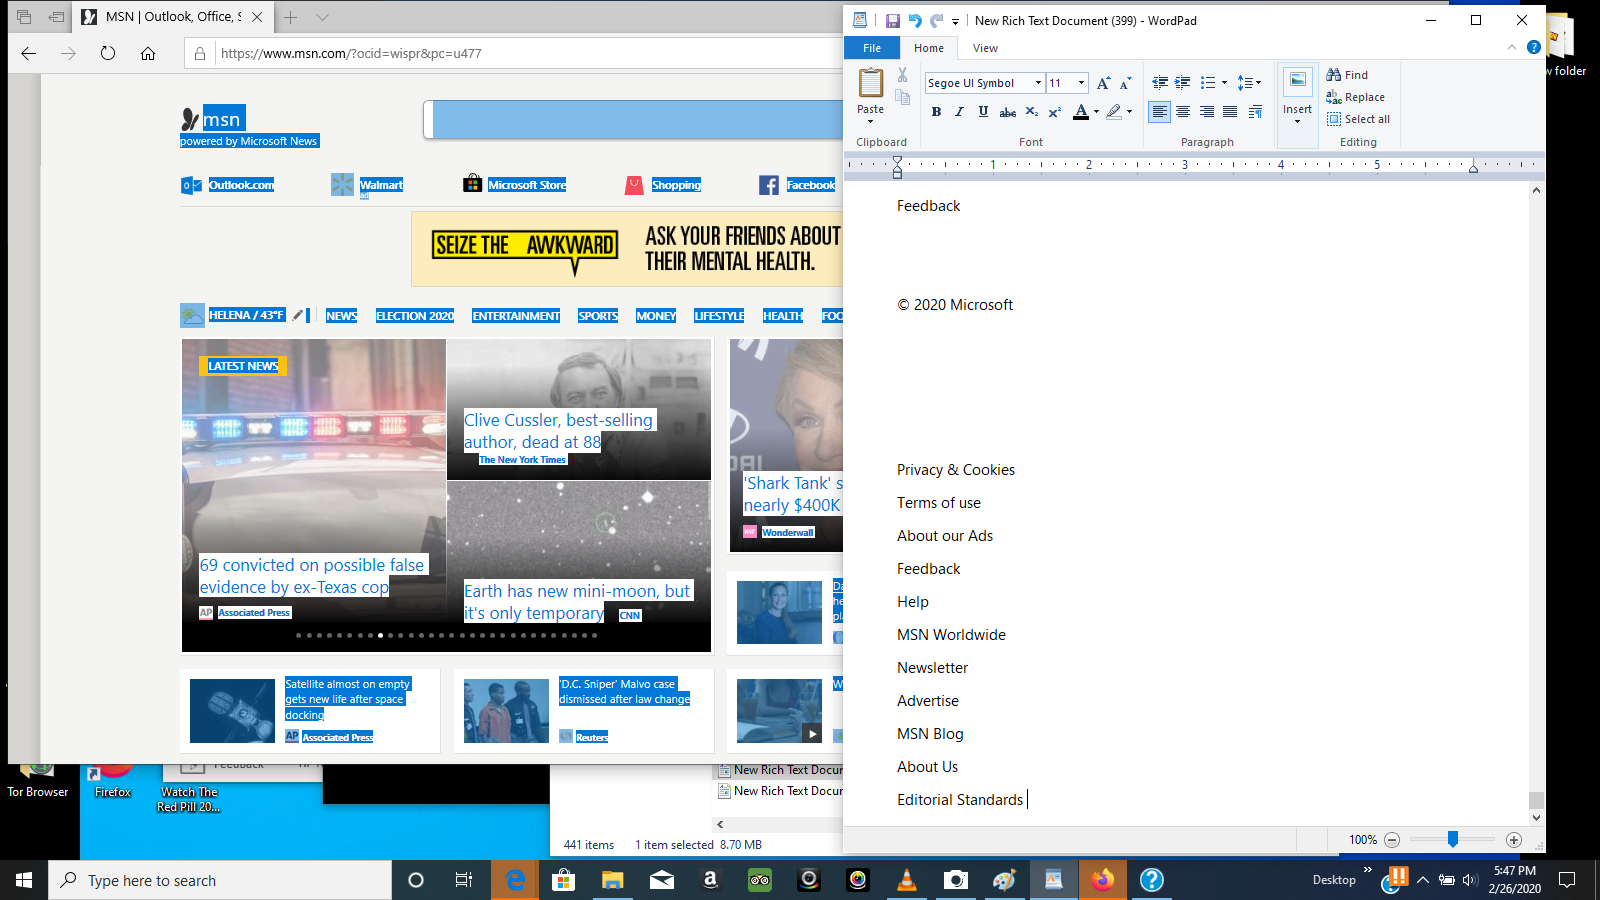Toggle bold formatting

pos(936,112)
